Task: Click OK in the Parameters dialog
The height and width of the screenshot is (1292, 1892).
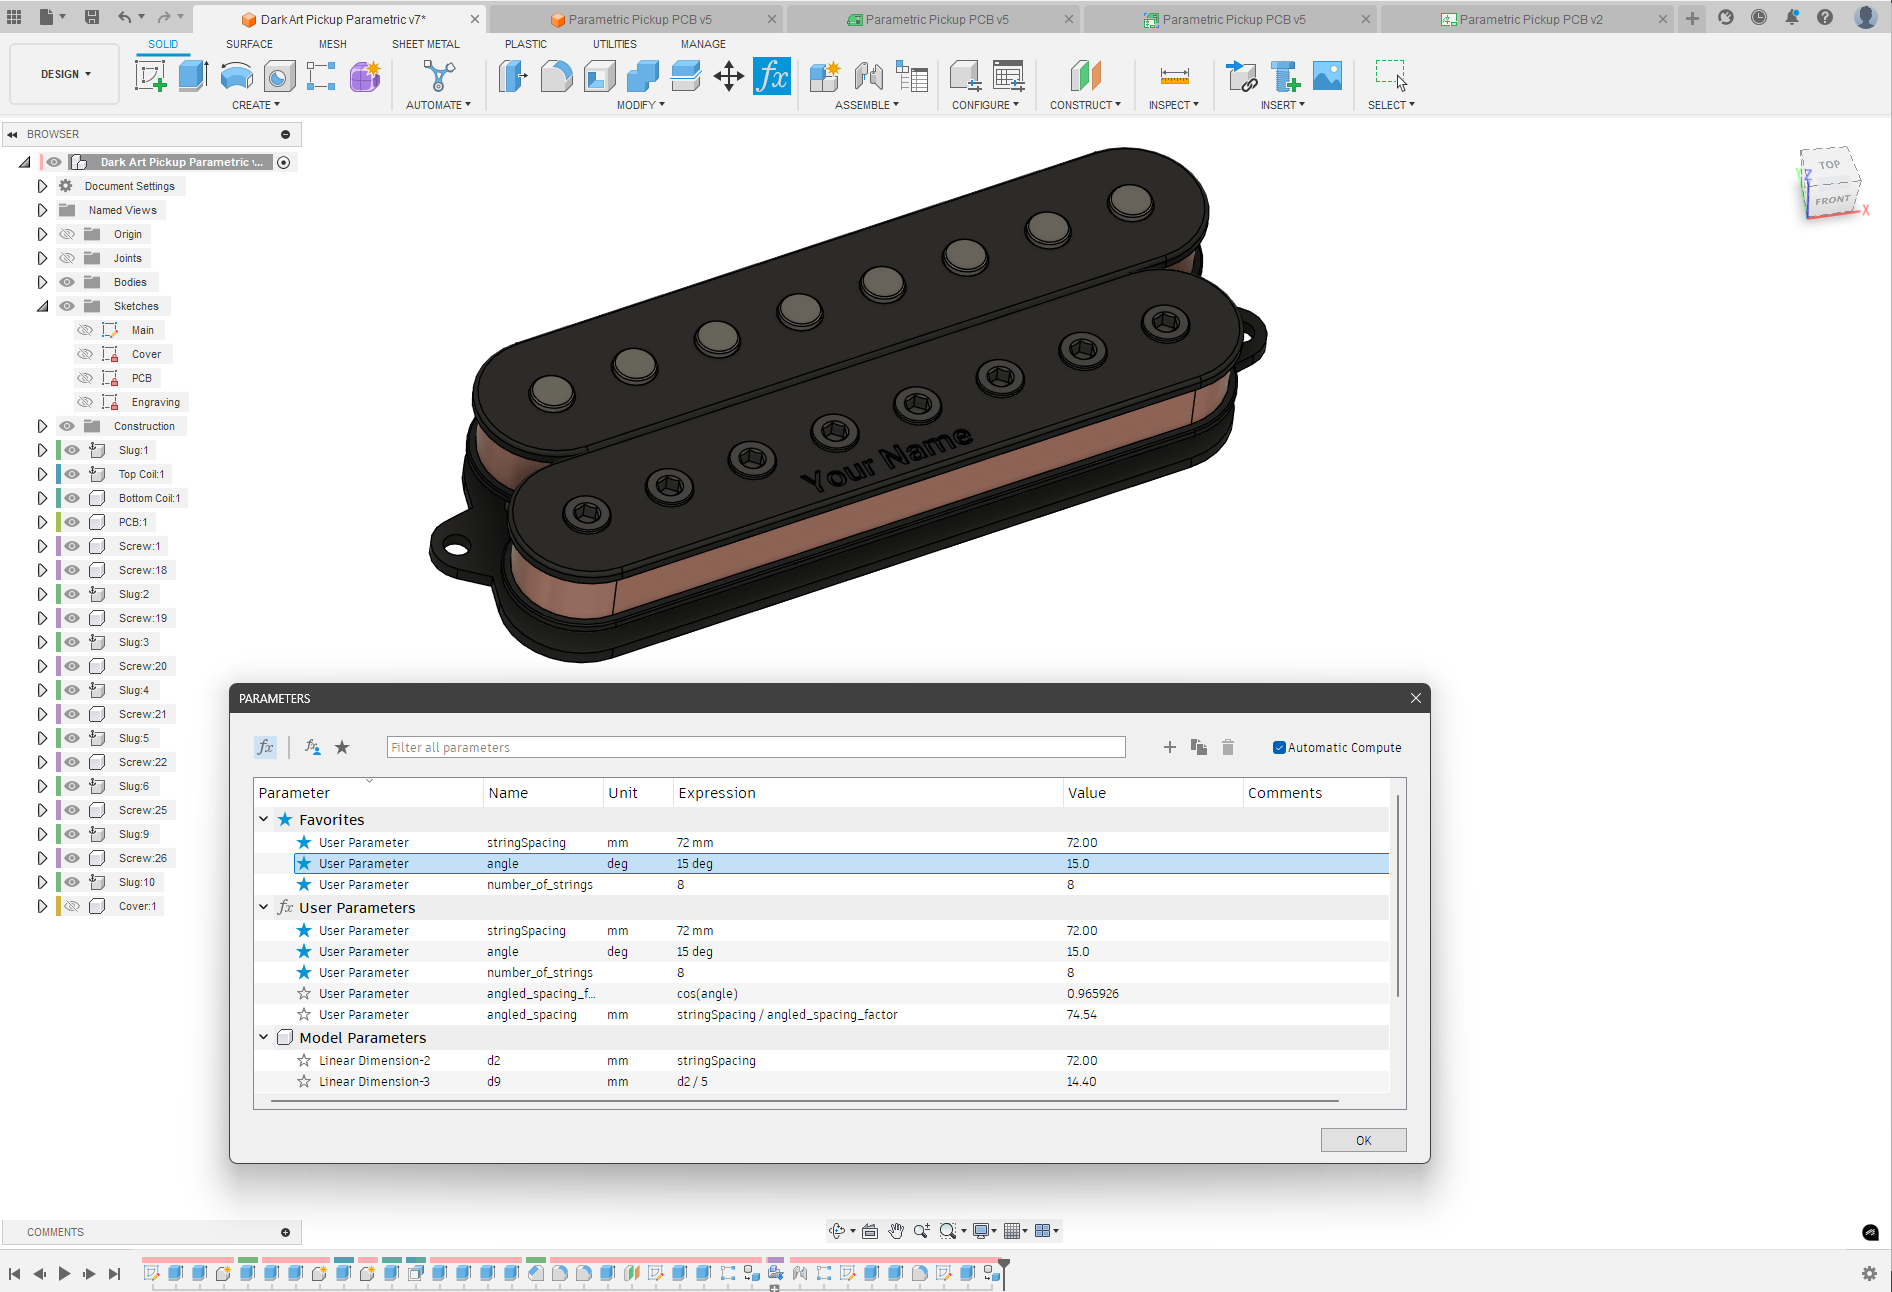Action: (1363, 1140)
